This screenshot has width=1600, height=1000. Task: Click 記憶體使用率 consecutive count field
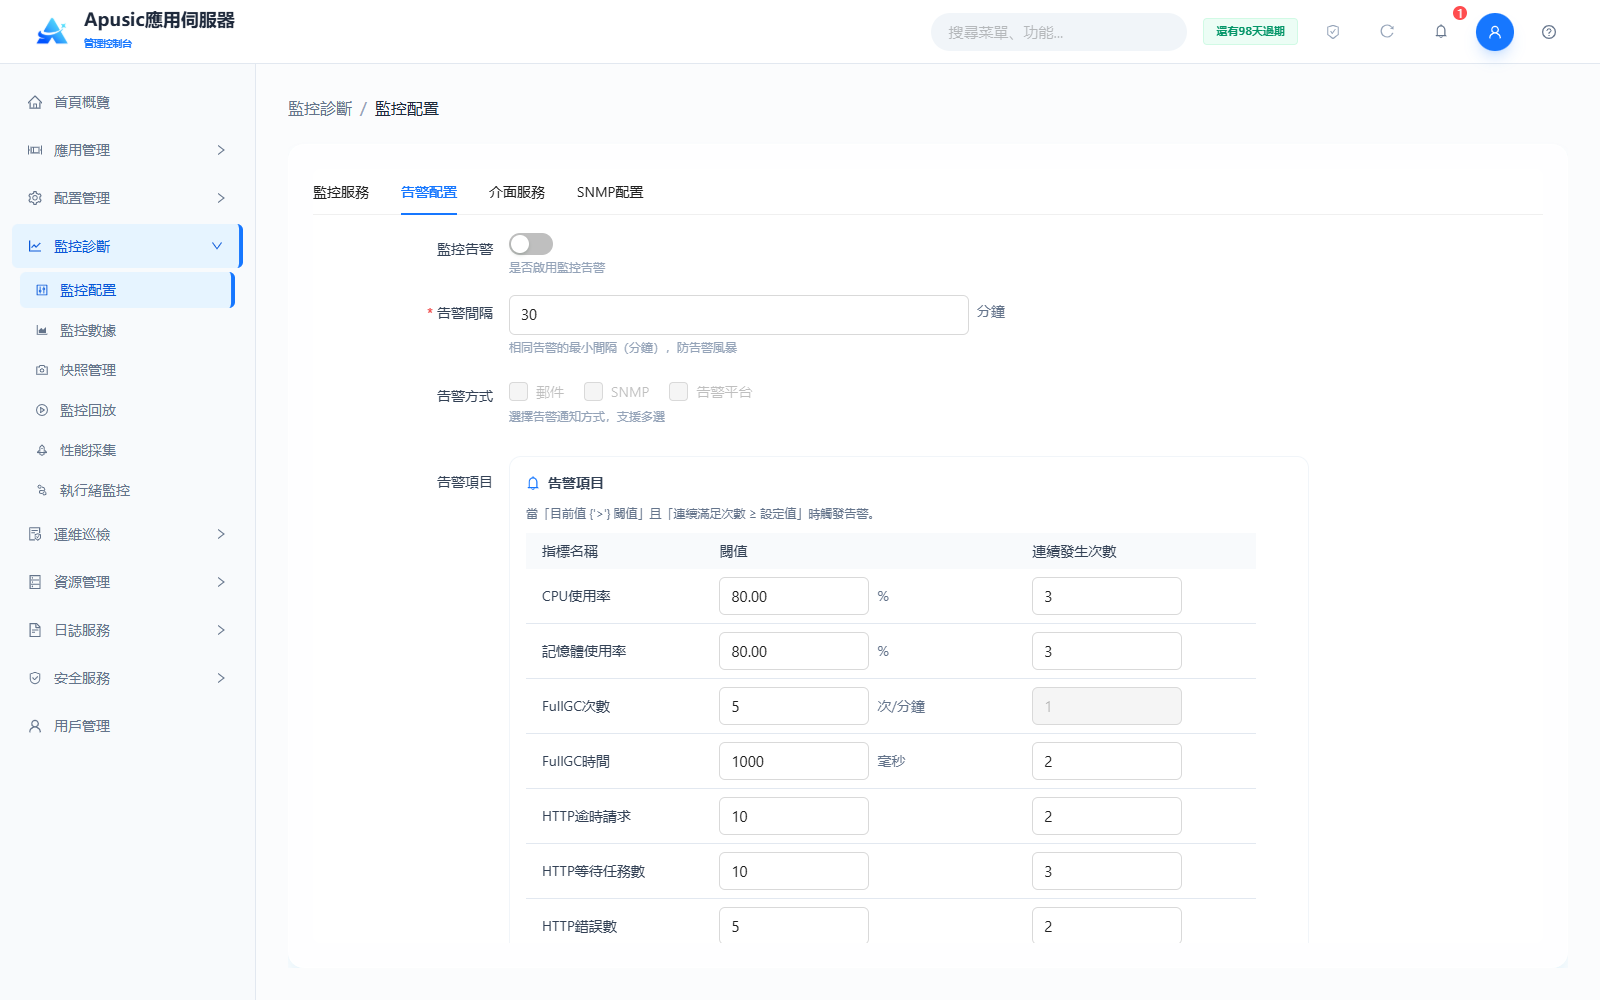click(1107, 651)
